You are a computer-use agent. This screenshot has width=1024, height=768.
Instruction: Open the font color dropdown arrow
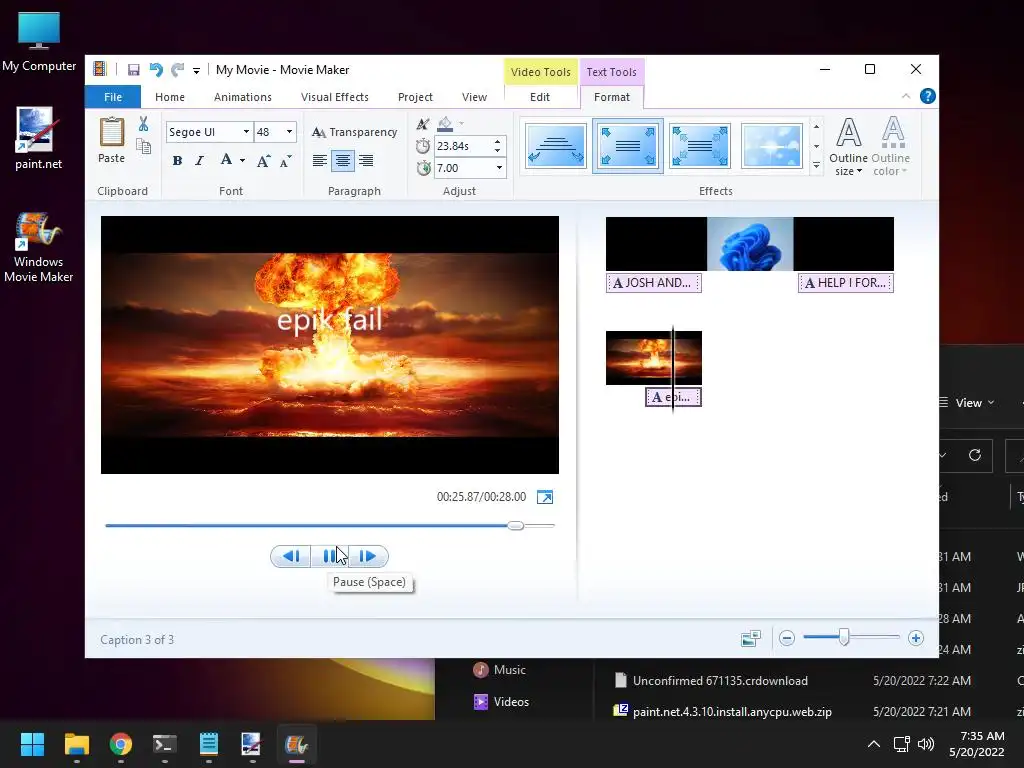[242, 161]
